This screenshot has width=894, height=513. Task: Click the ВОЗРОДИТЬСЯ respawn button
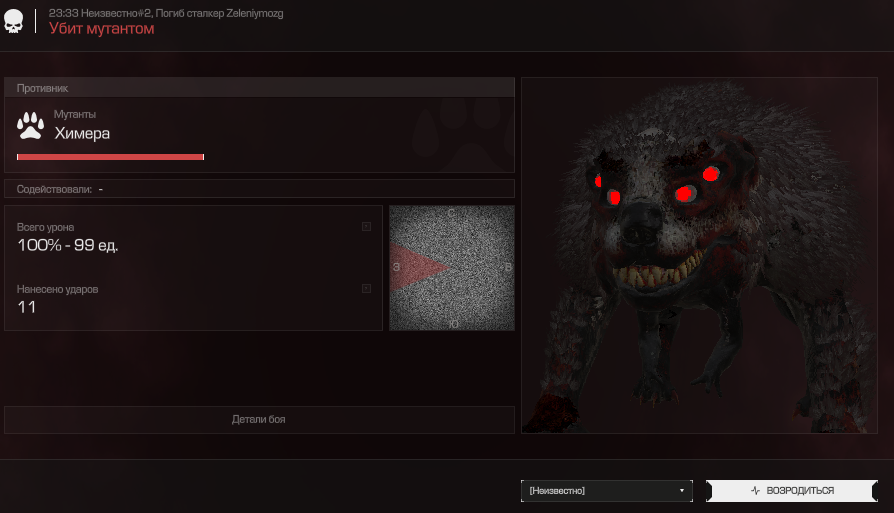[x=791, y=491]
